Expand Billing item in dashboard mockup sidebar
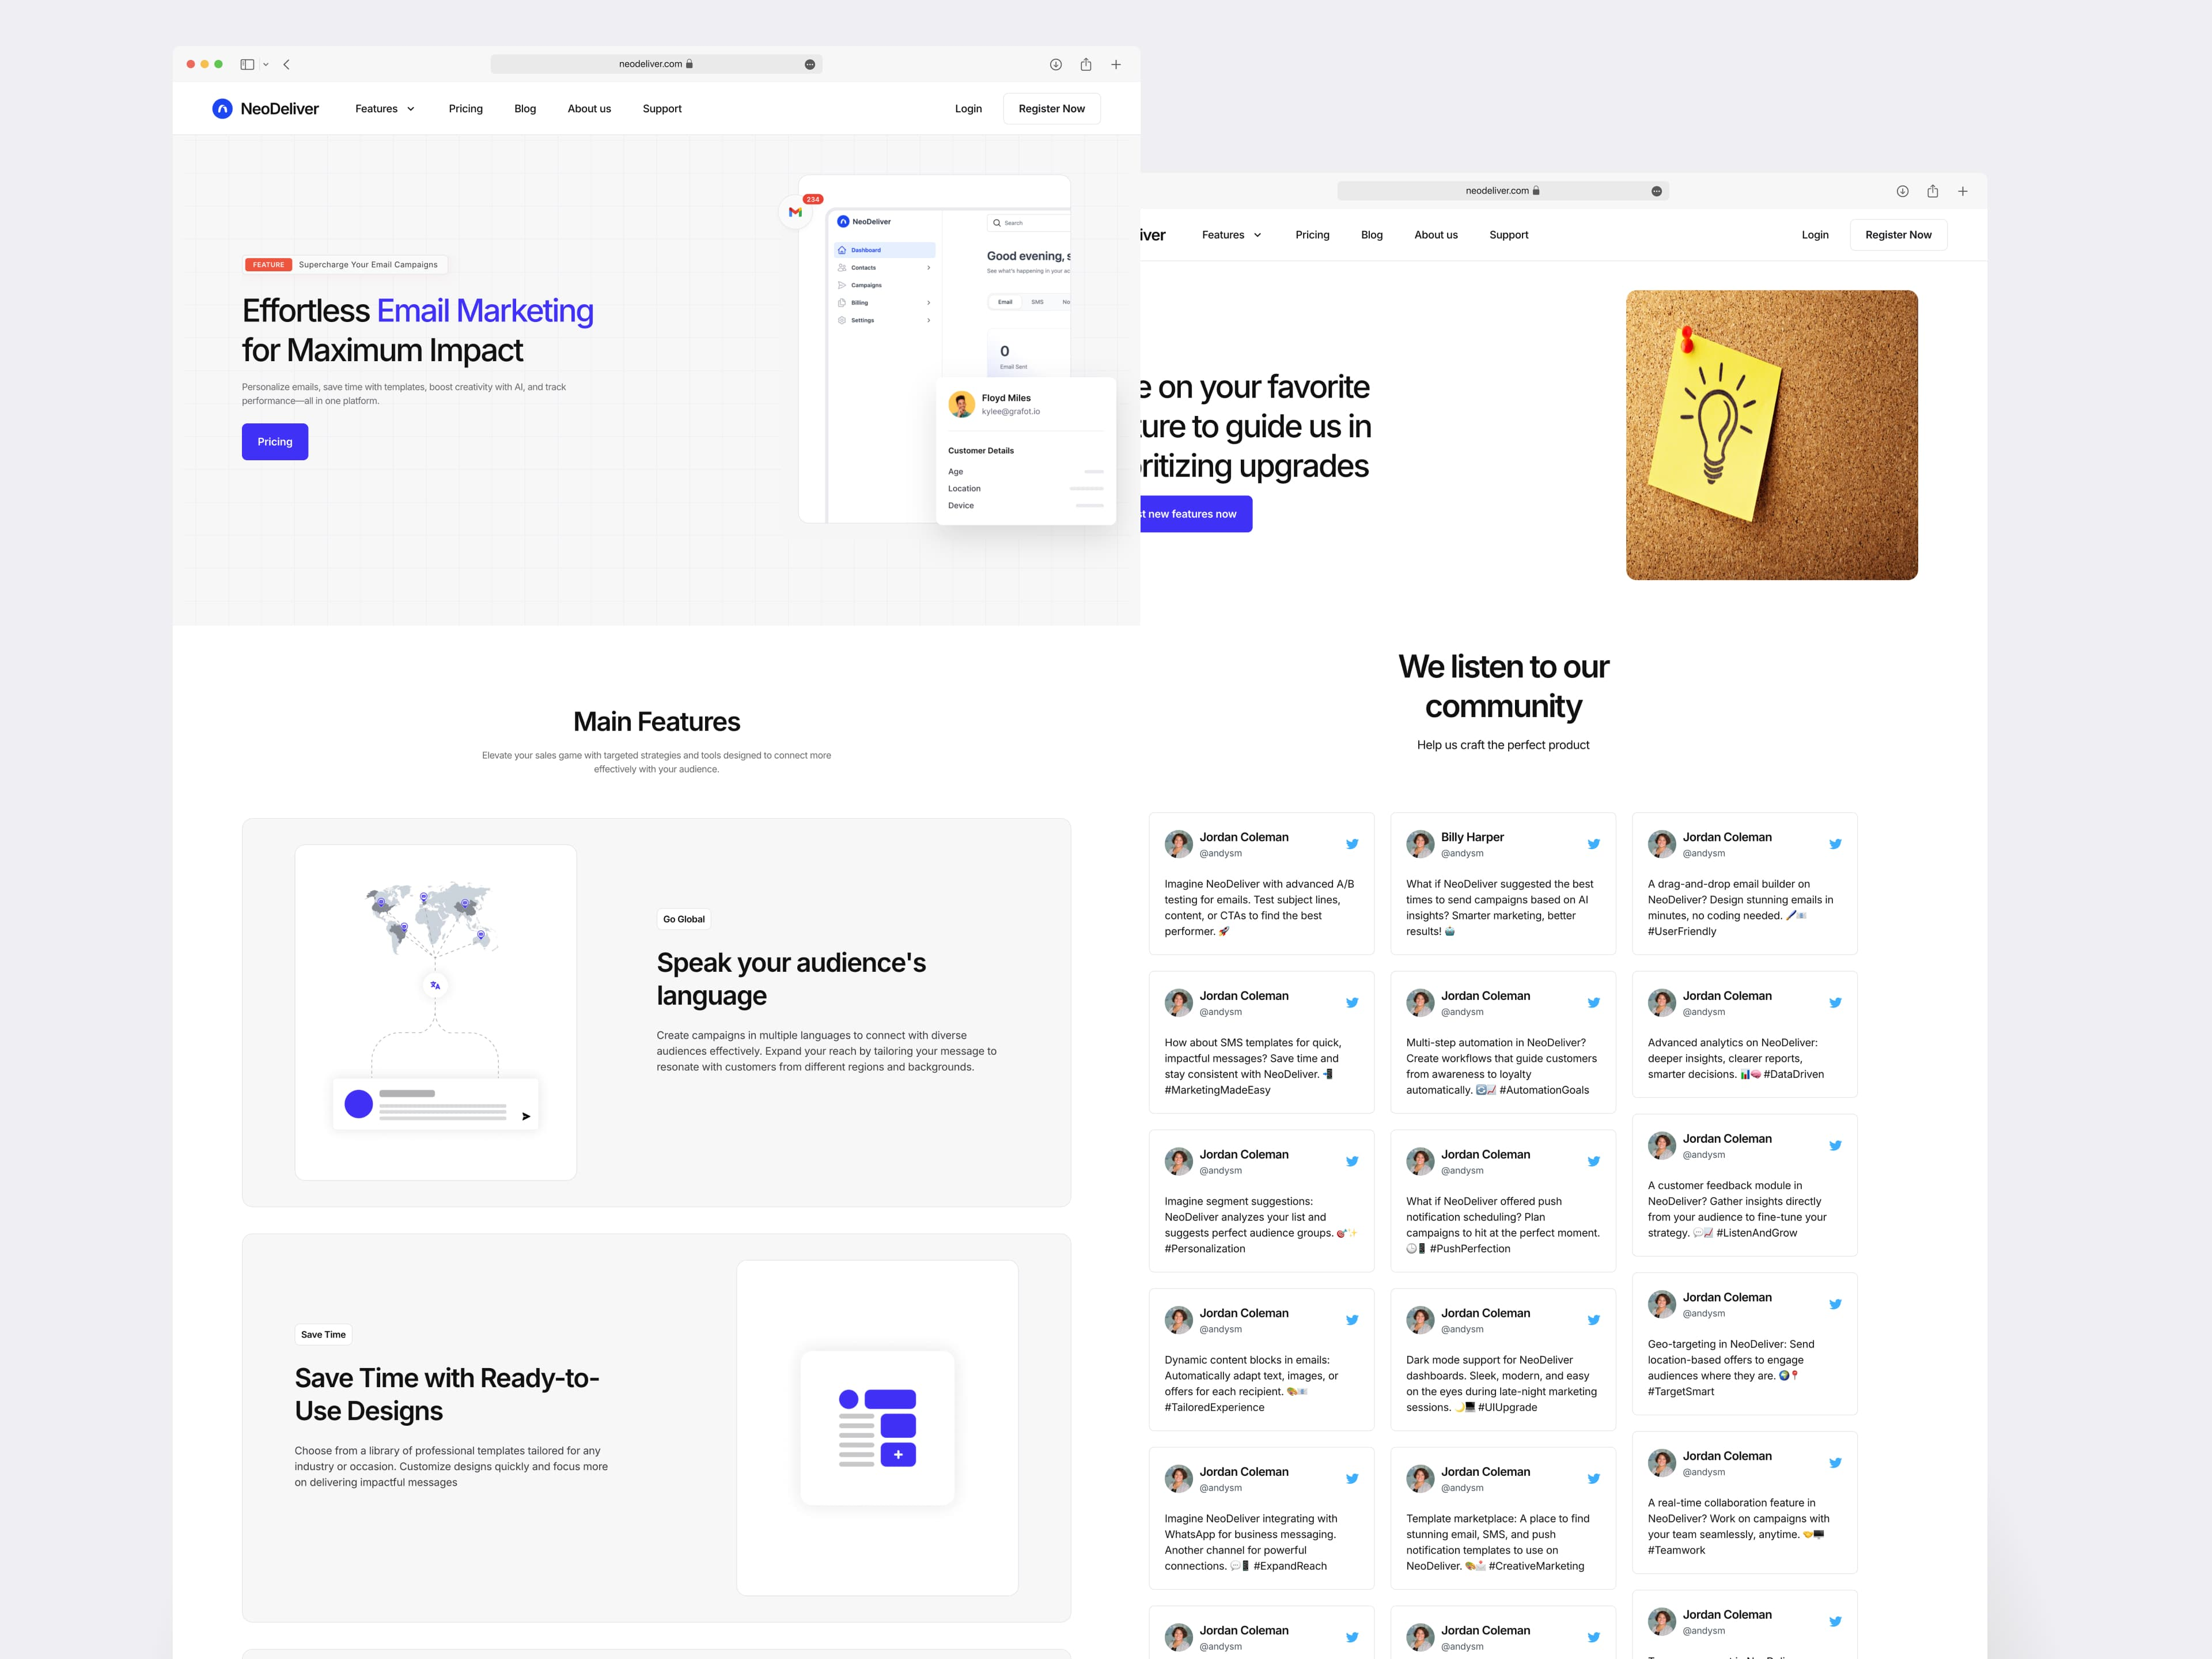2212x1659 pixels. click(884, 303)
